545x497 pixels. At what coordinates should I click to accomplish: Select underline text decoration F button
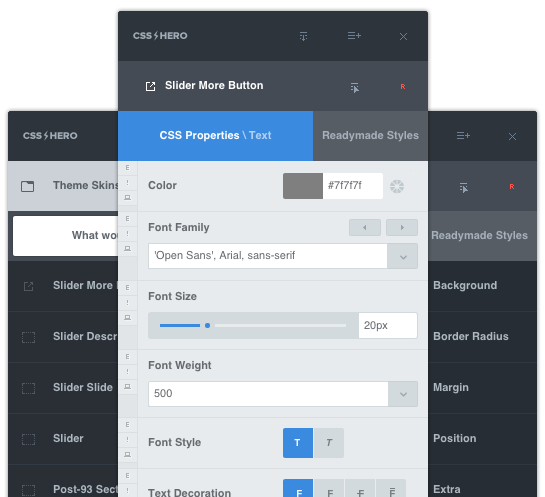tap(330, 488)
